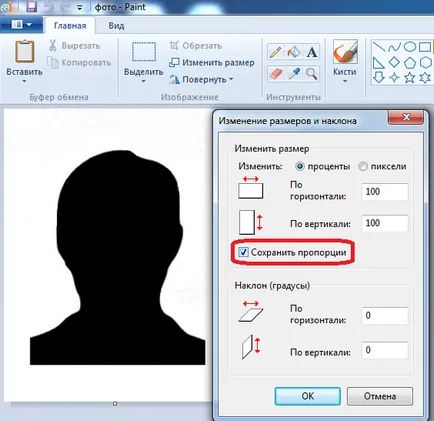Click the Save floppy disk icon
The width and height of the screenshot is (434, 421).
pos(31,7)
